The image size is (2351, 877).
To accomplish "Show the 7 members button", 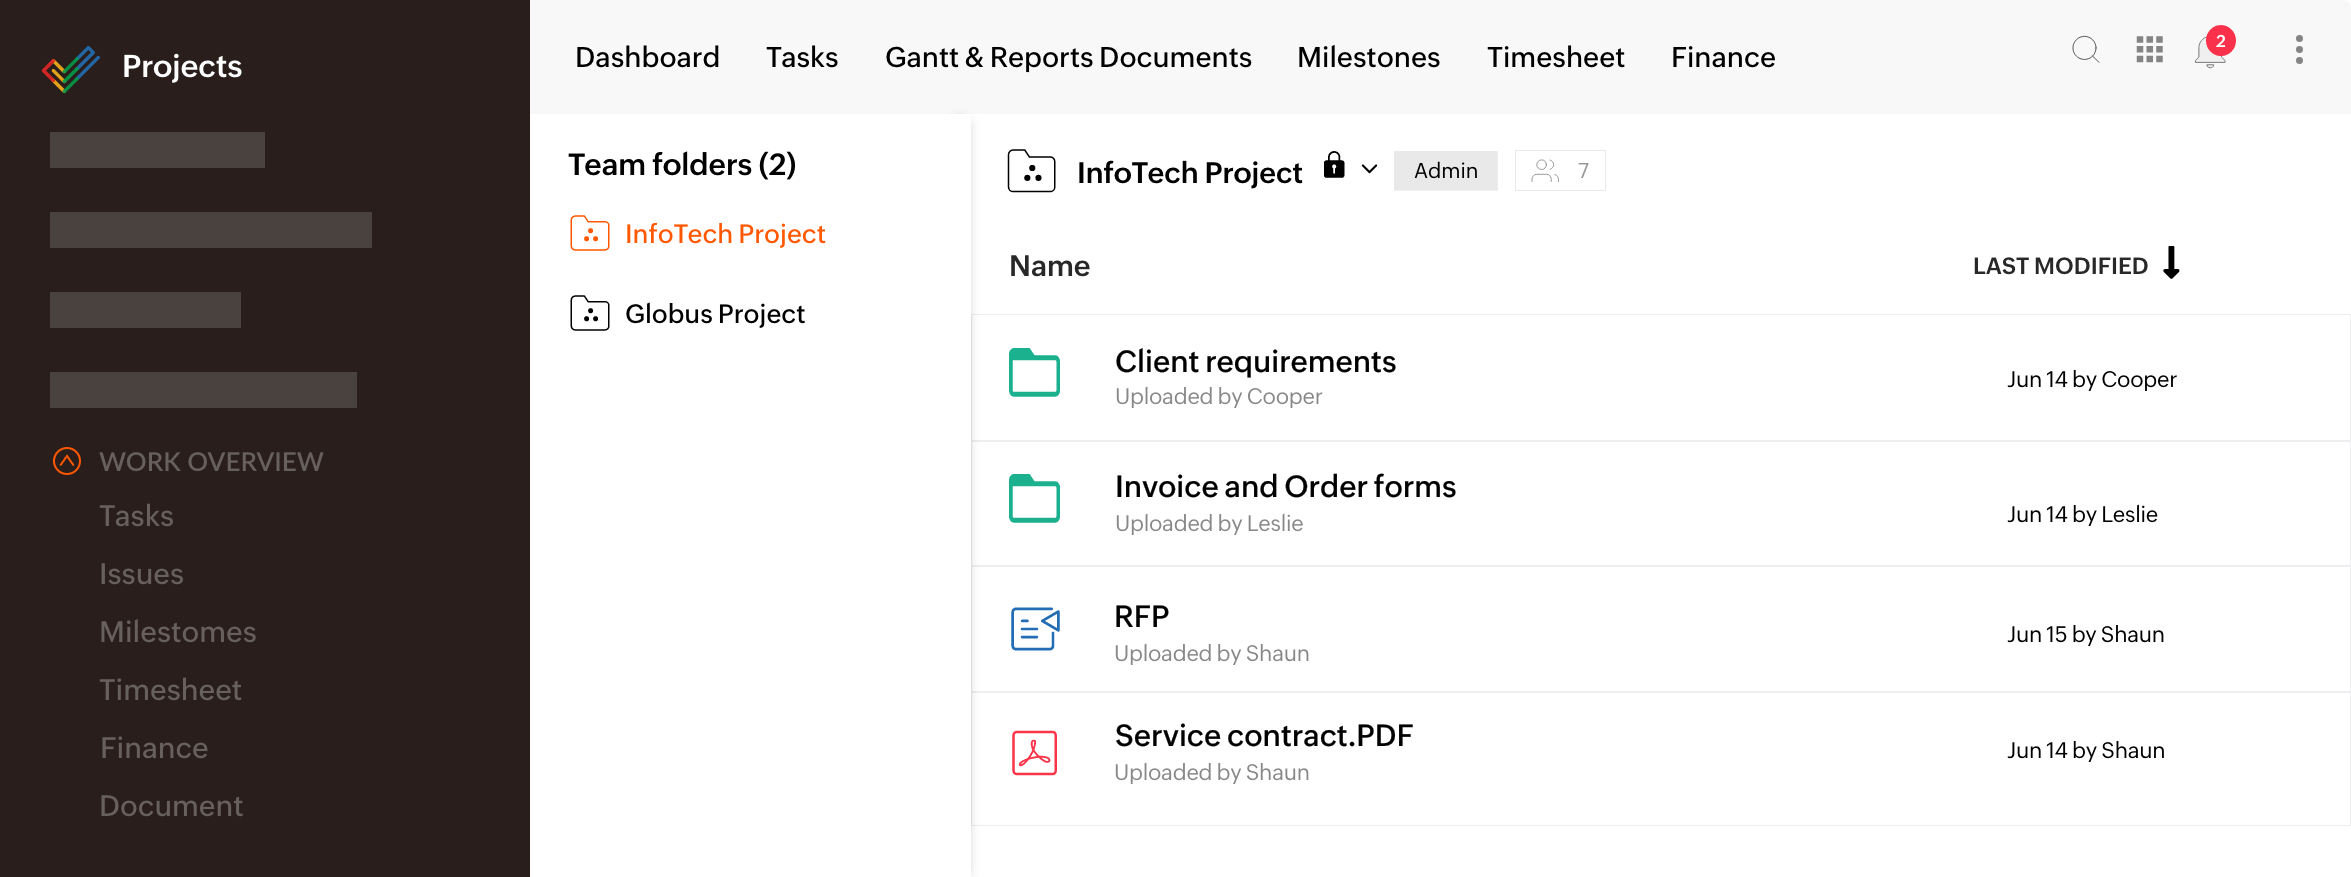I will click(1559, 171).
